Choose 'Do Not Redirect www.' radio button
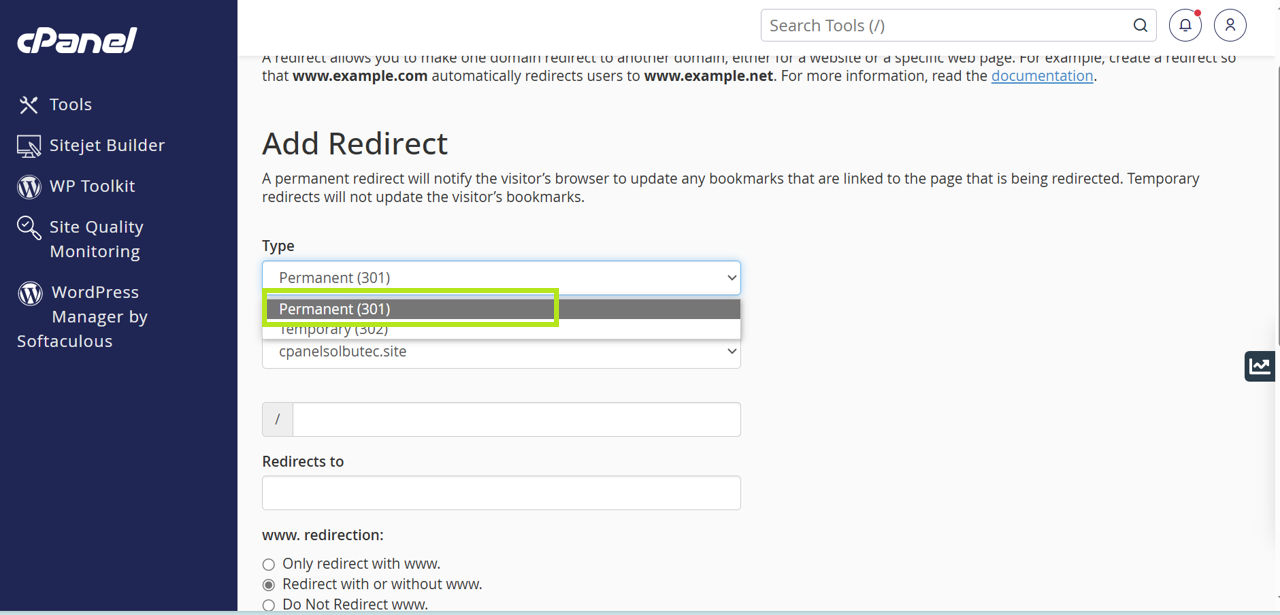Viewport: 1280px width, 615px height. 268,605
